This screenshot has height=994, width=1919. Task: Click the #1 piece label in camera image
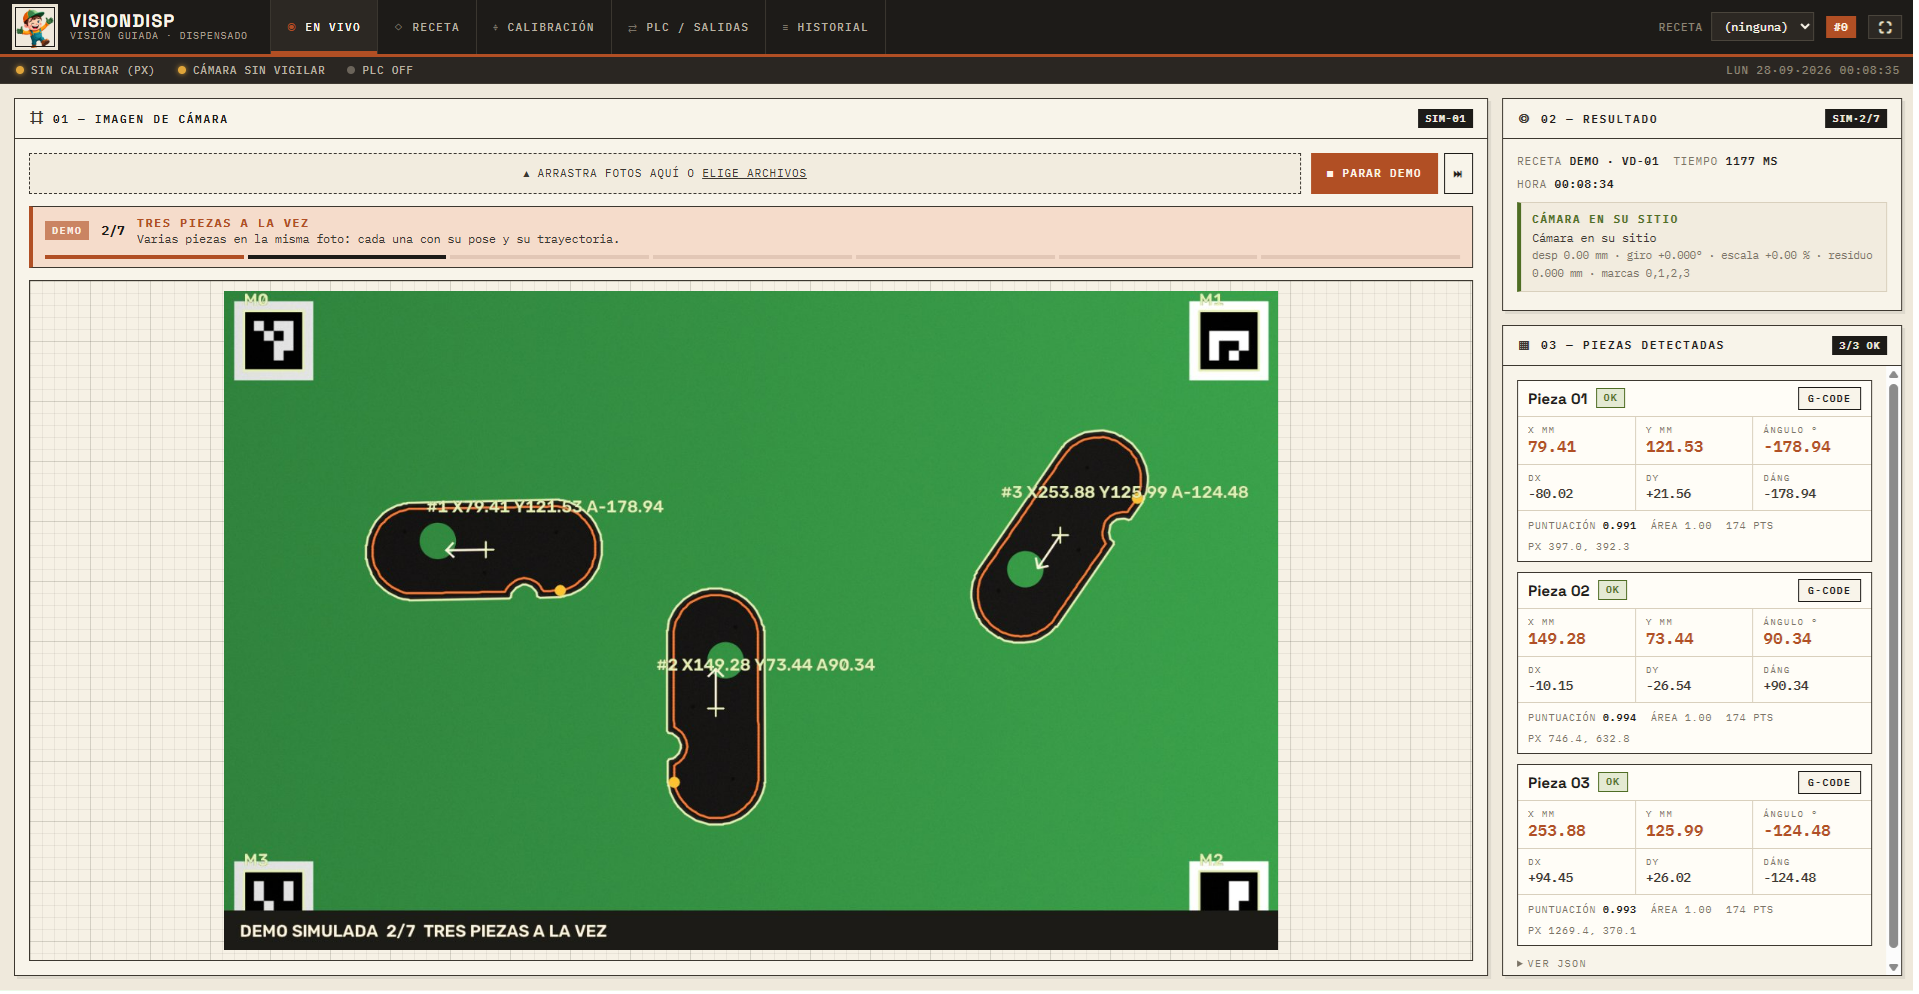pyautogui.click(x=545, y=506)
